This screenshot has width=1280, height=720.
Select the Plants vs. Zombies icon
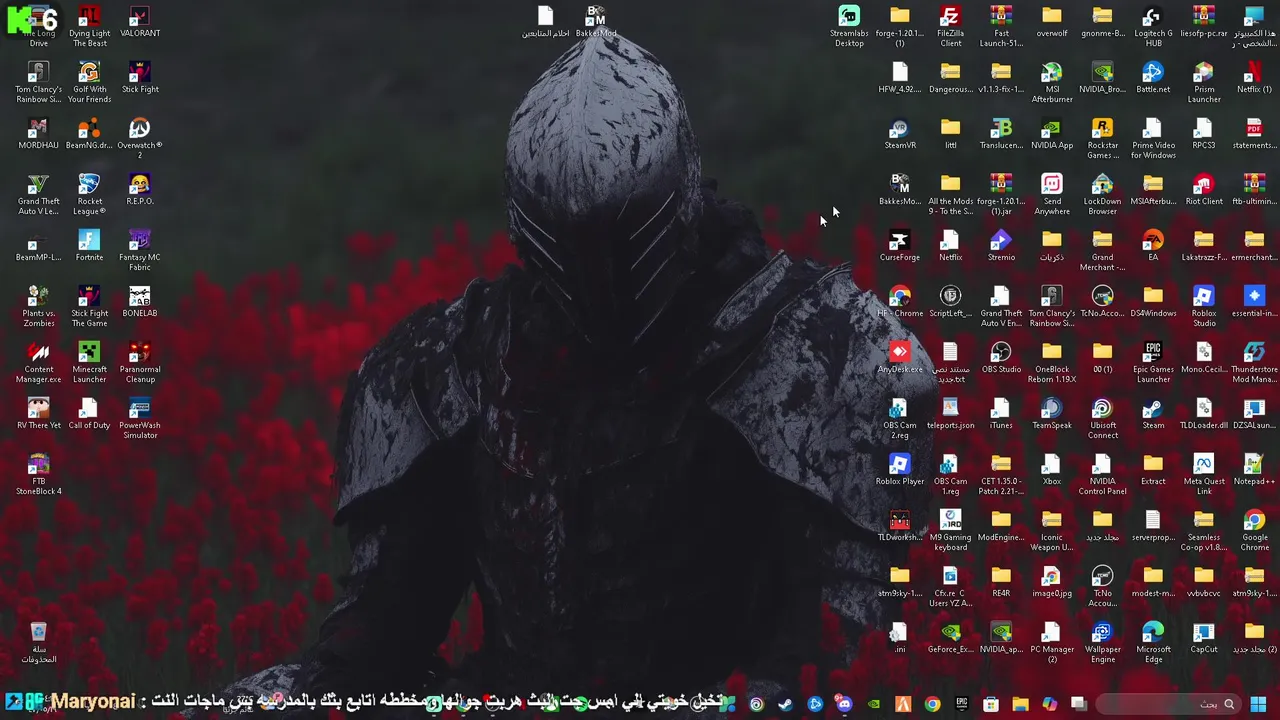click(38, 306)
